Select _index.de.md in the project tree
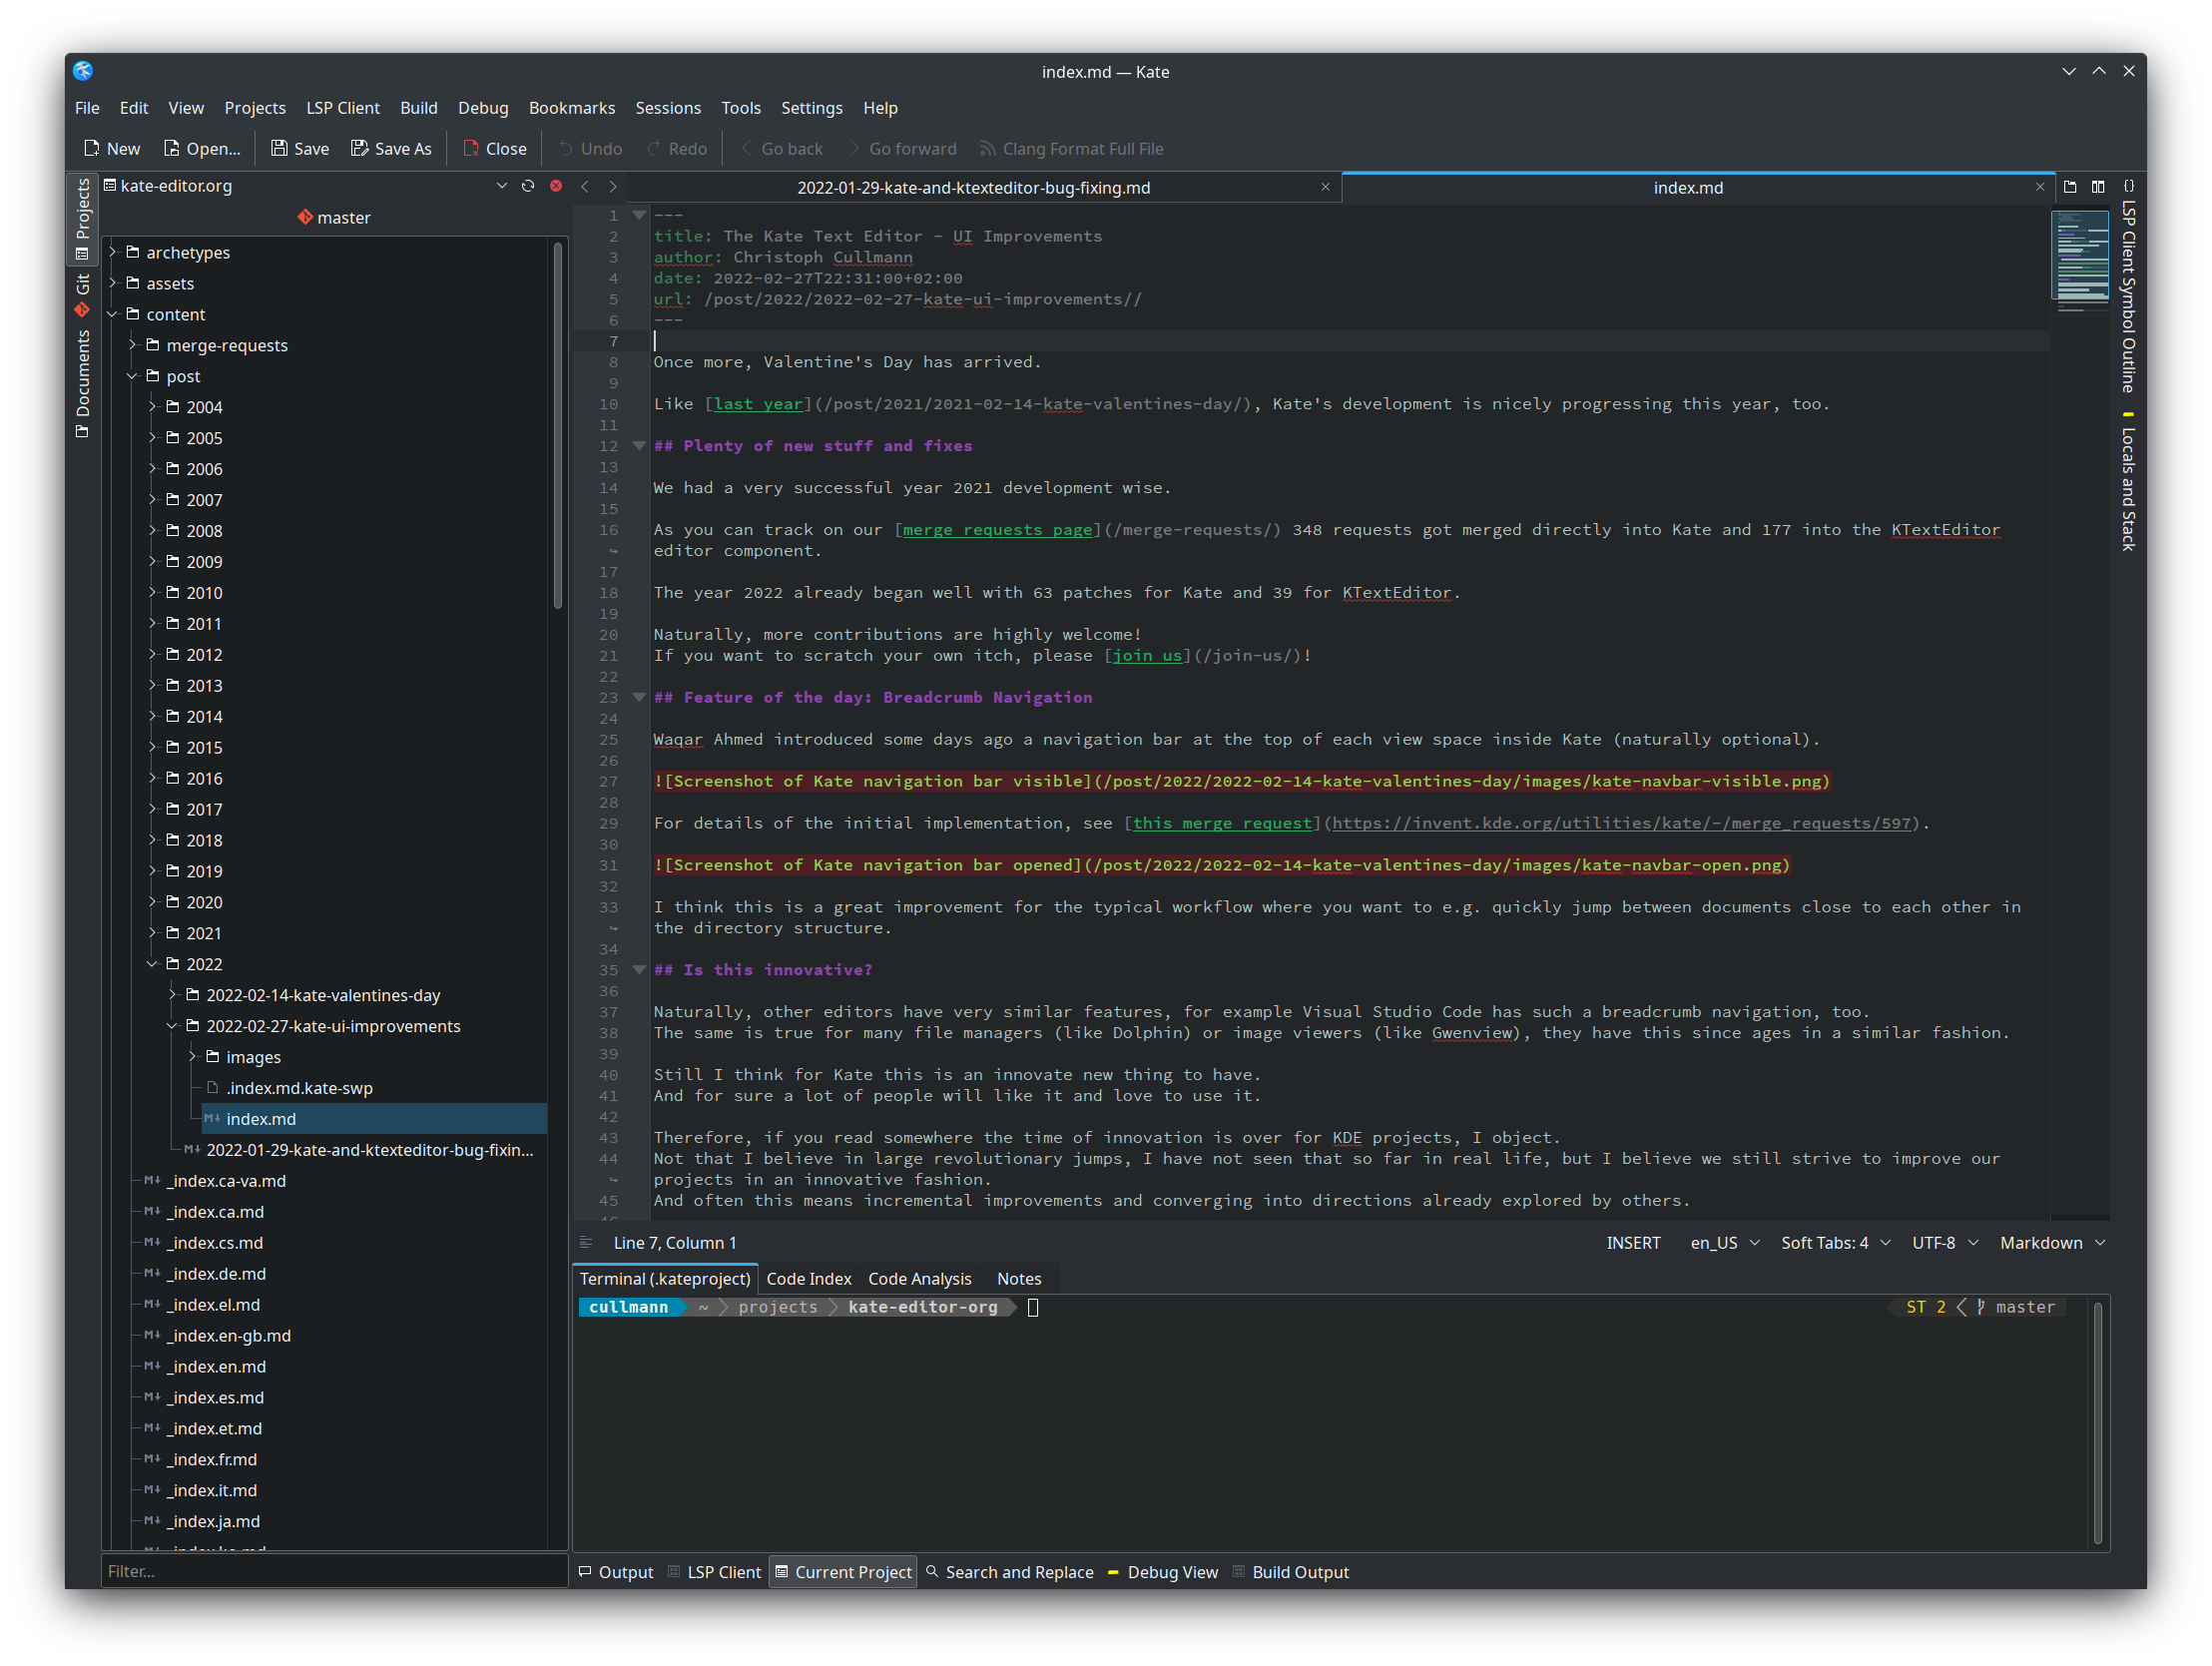This screenshot has height=1666, width=2212. pos(216,1274)
